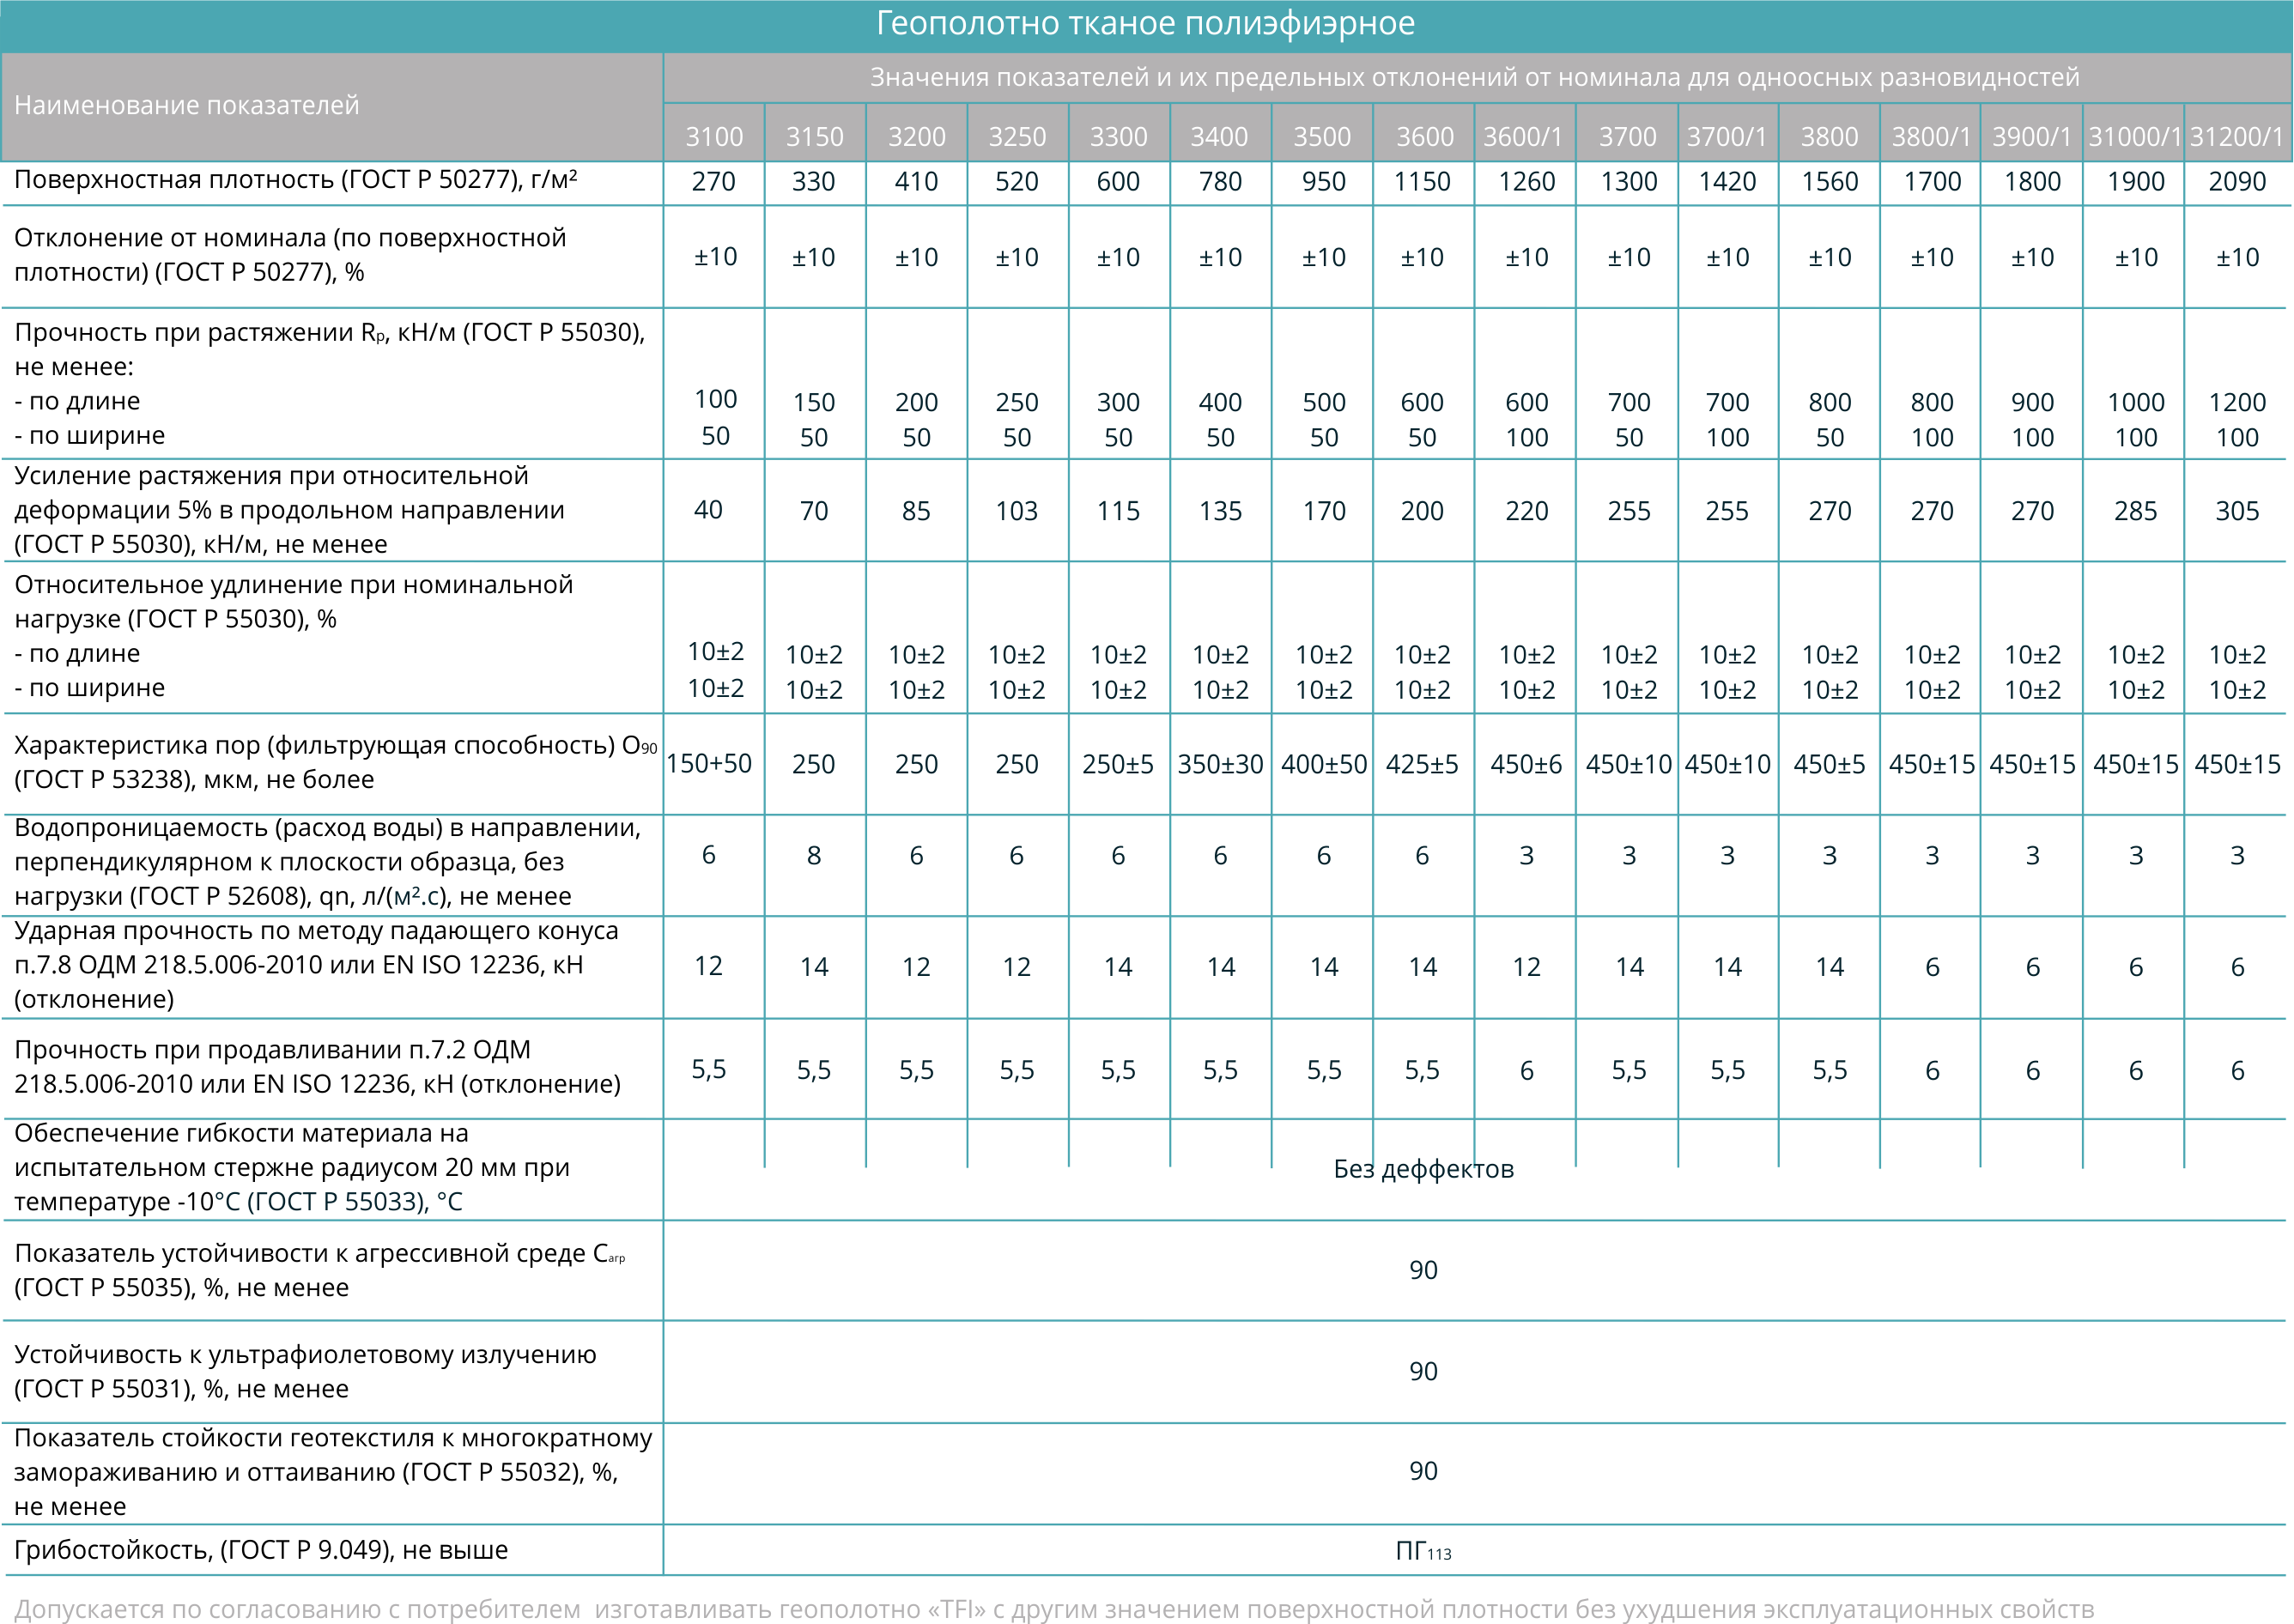Click surface density value 270
Viewport: 2294px width, 1624px height.
pyautogui.click(x=713, y=181)
